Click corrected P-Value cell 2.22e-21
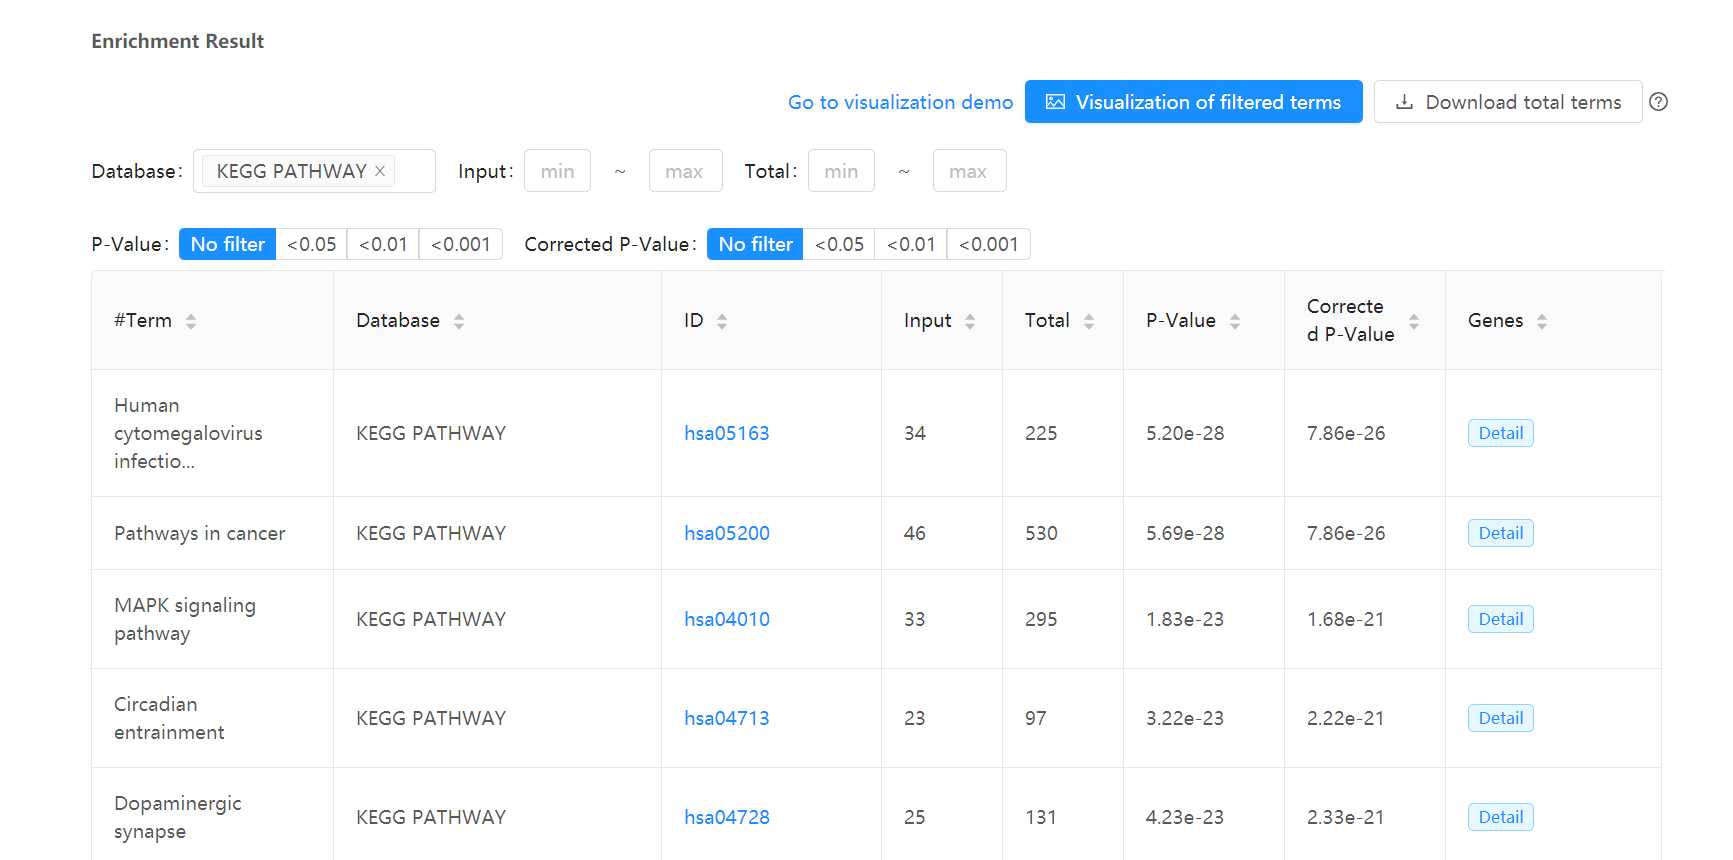This screenshot has height=860, width=1733. [1345, 718]
